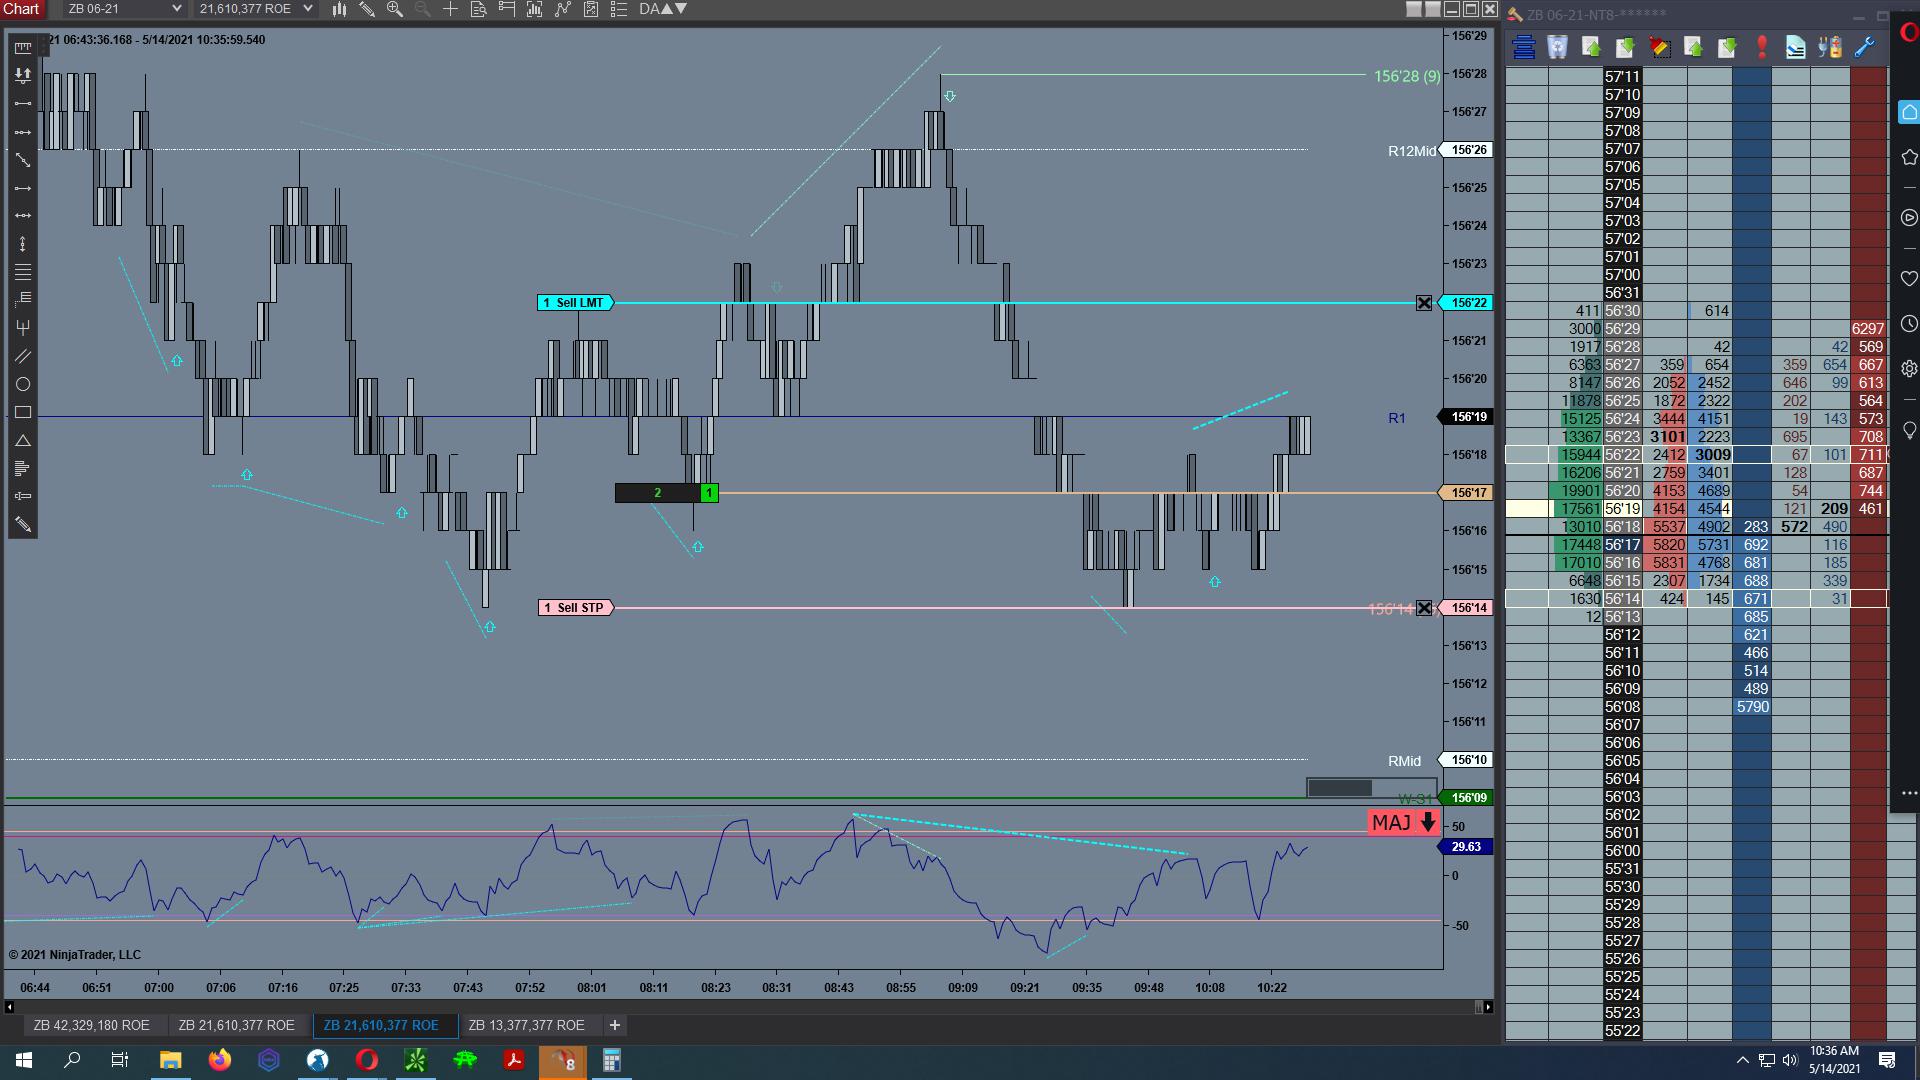This screenshot has height=1080, width=1920.
Task: Open Windows taskbar search
Action: coord(72,1060)
